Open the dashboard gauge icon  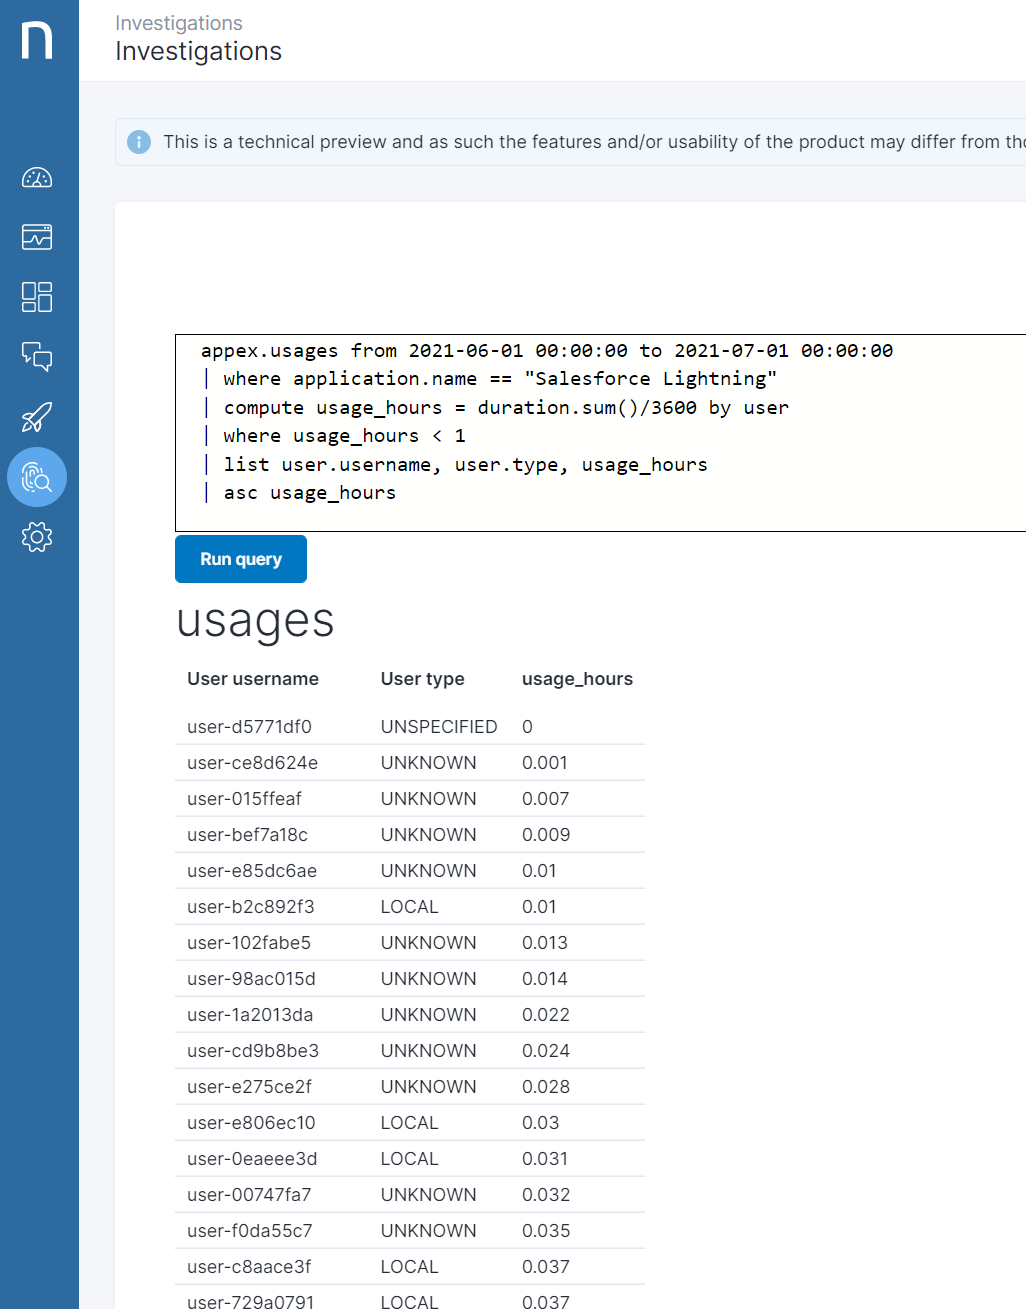[x=37, y=178]
